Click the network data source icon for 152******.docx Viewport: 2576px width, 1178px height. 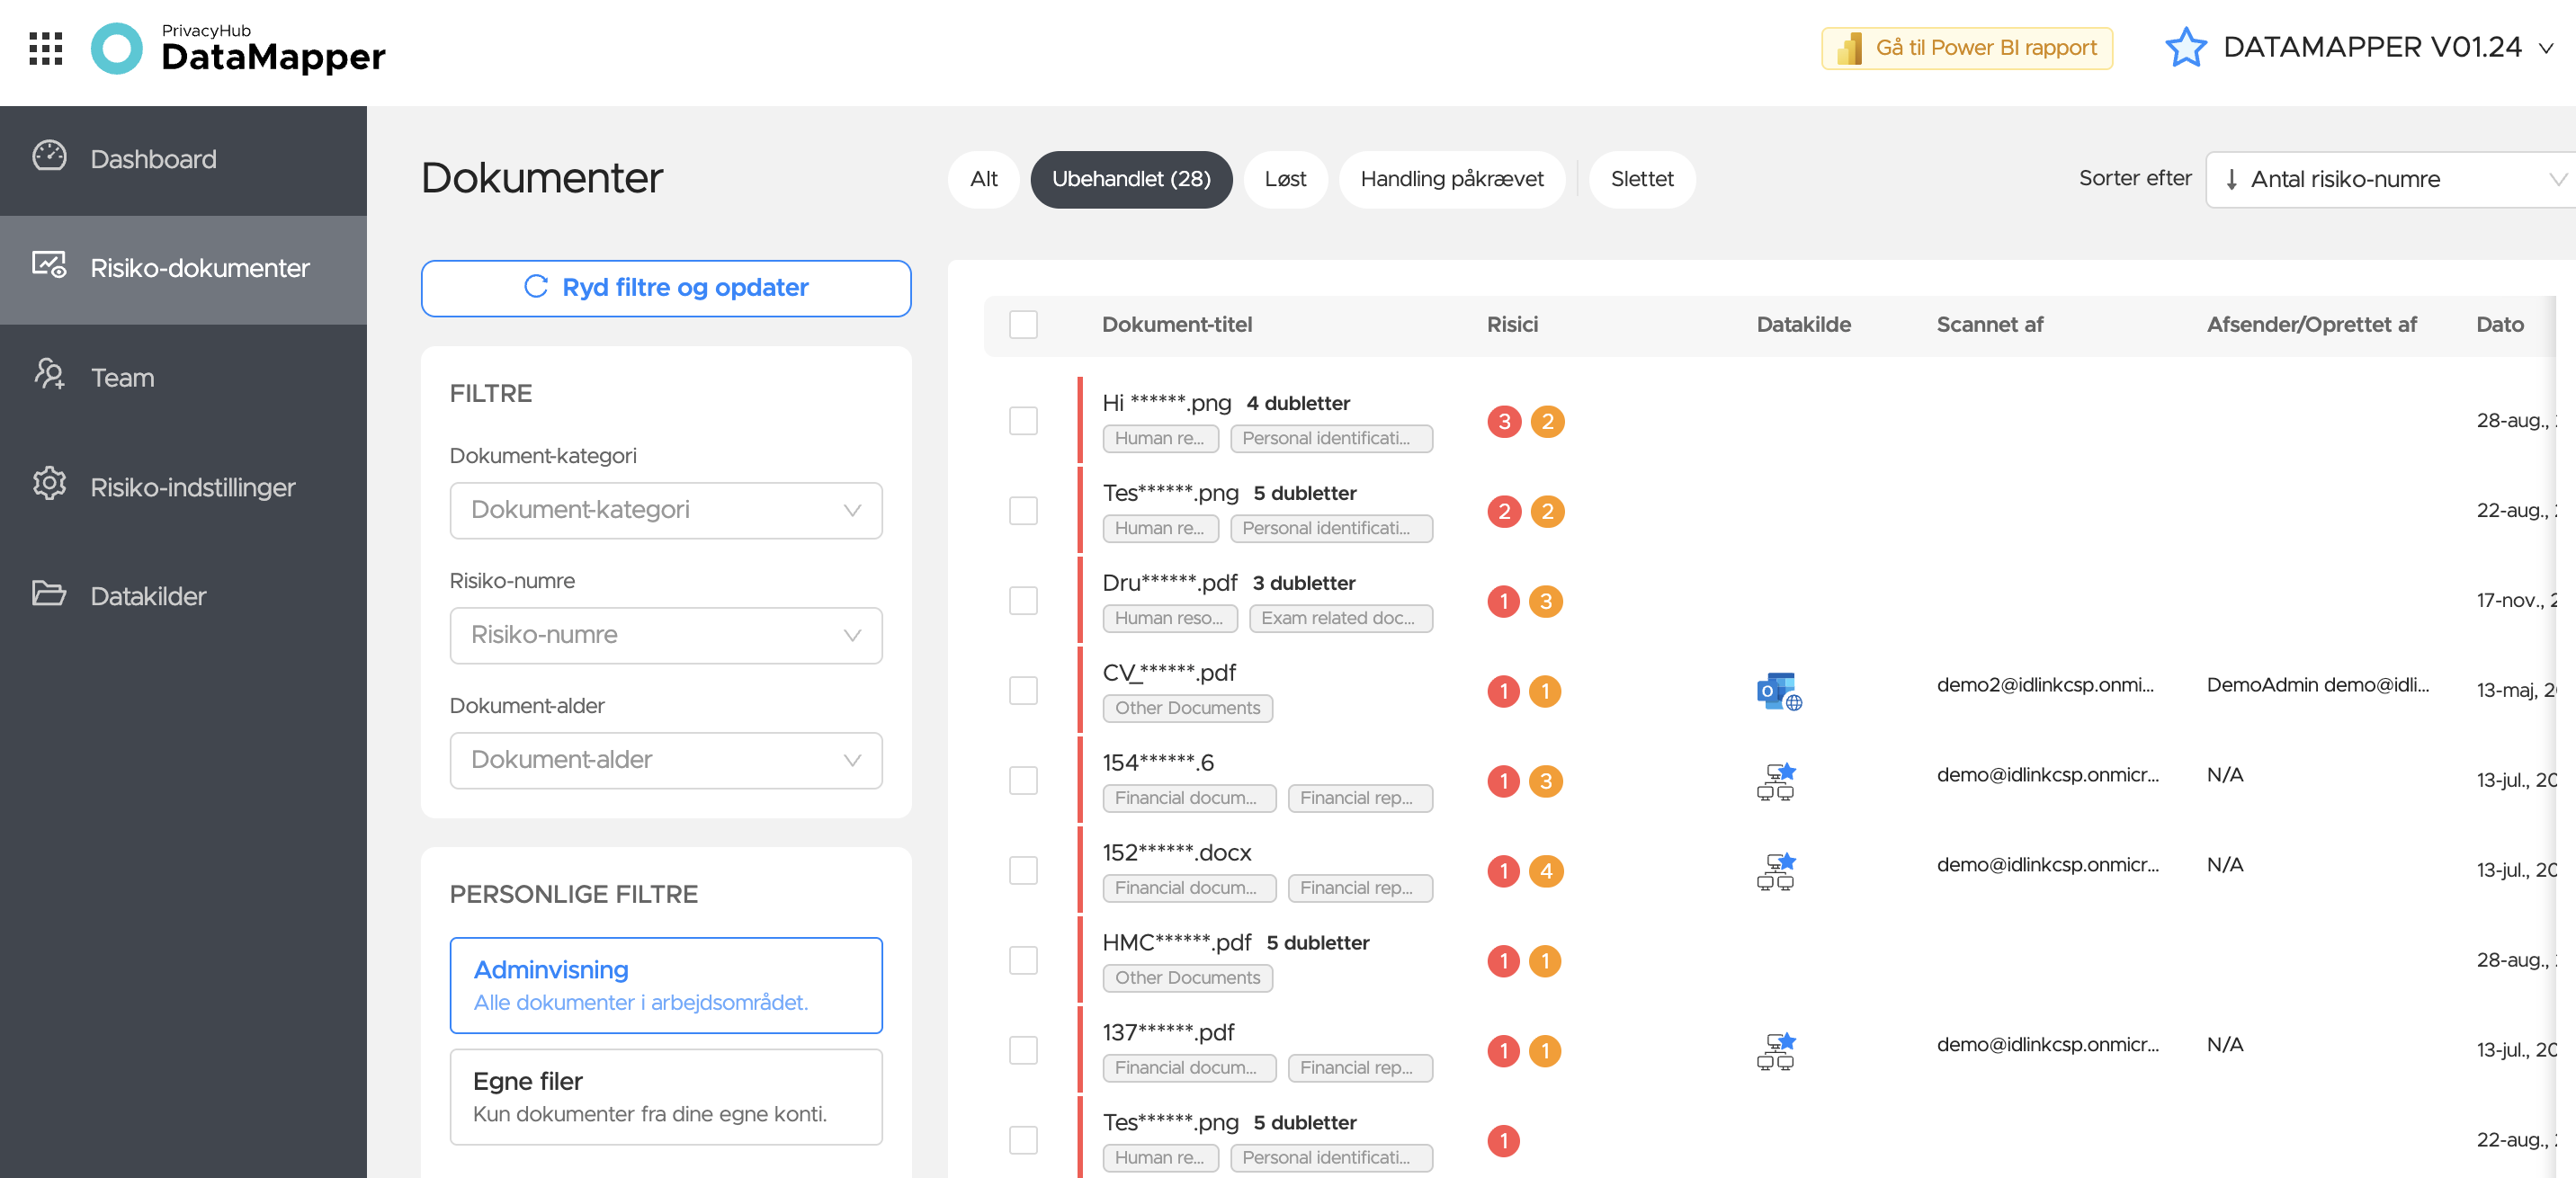pyautogui.click(x=1776, y=871)
